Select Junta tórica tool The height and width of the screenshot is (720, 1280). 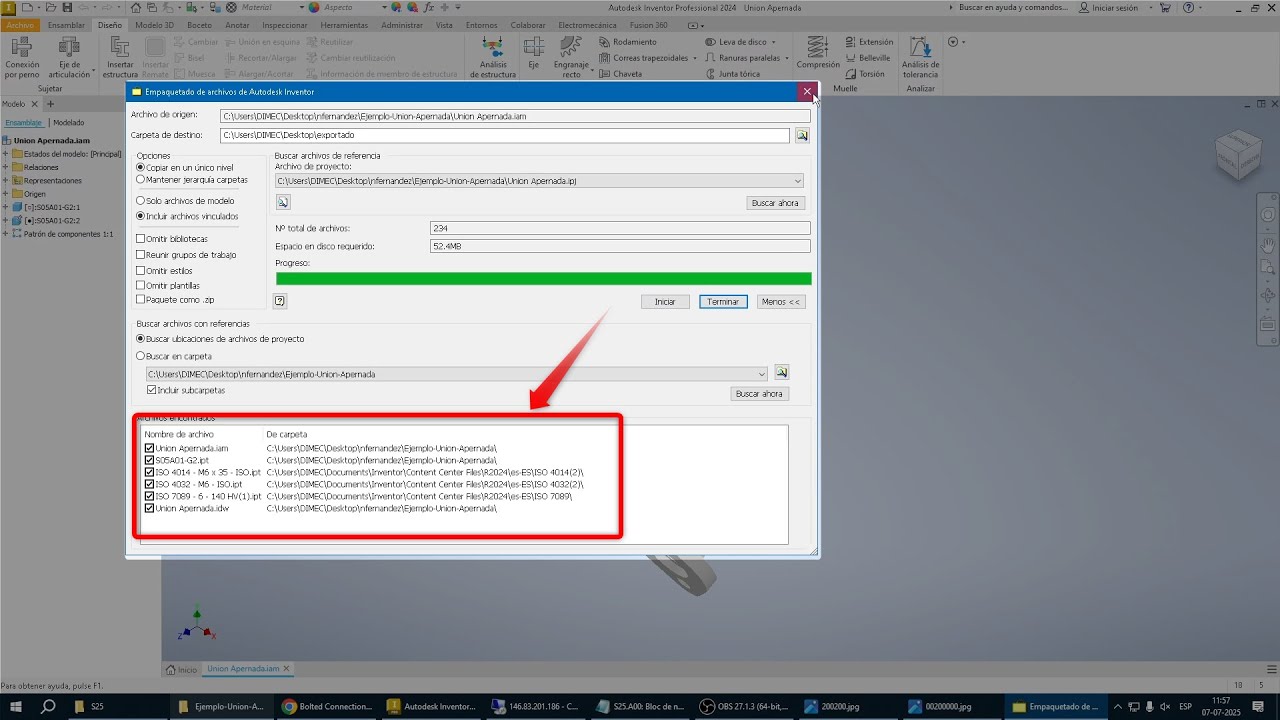click(x=732, y=74)
